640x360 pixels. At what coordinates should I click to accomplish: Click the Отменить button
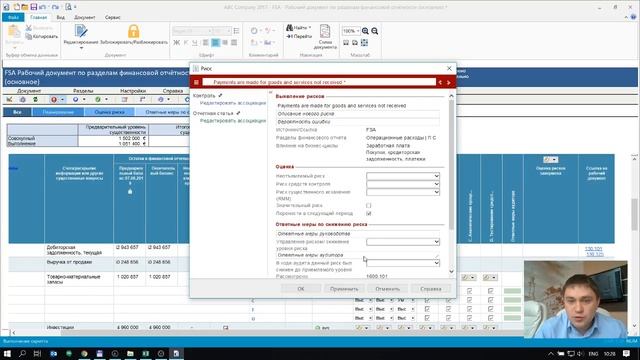pos(387,289)
